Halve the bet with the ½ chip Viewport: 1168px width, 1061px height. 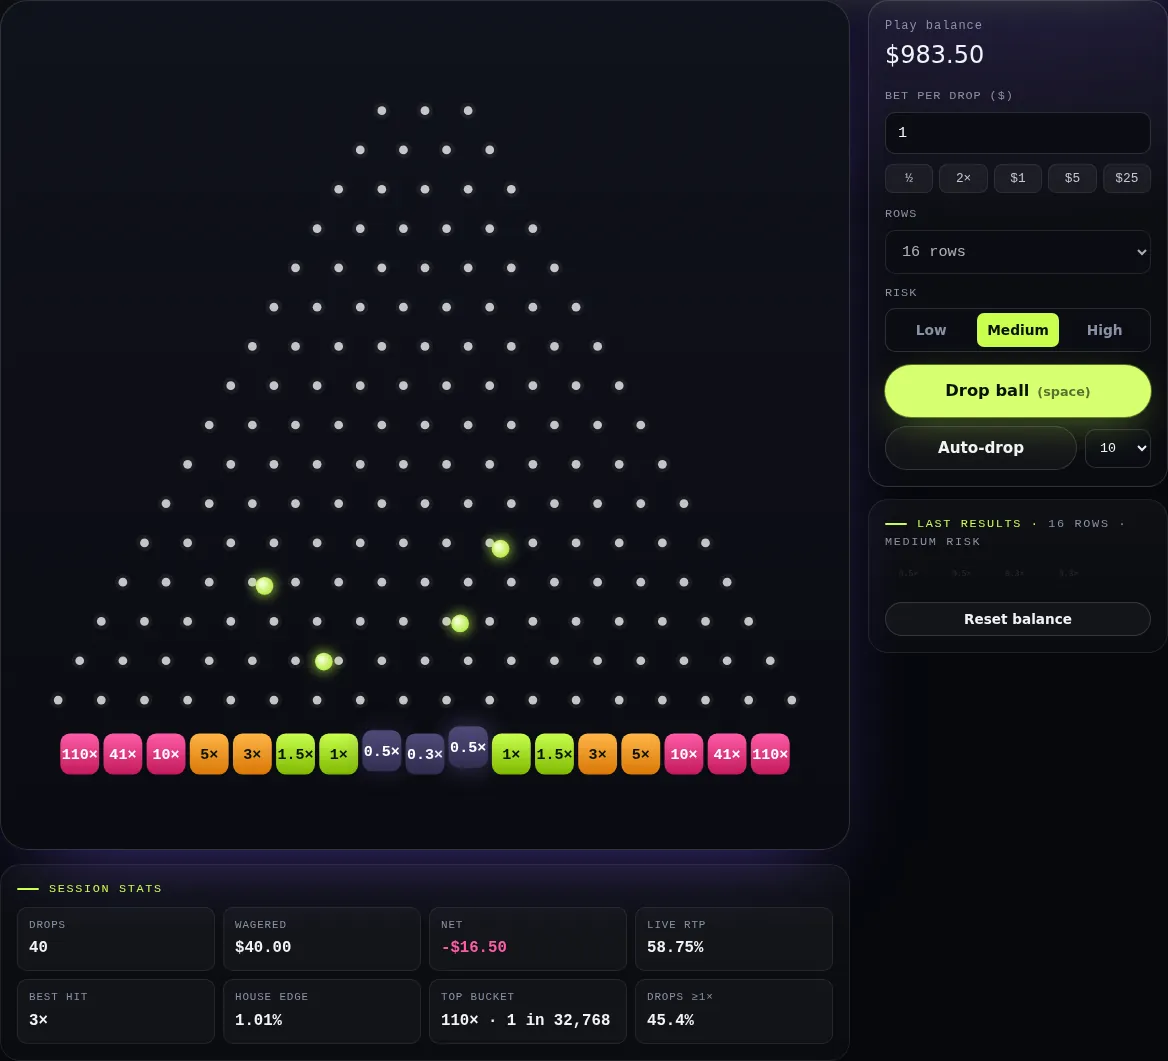pos(909,178)
